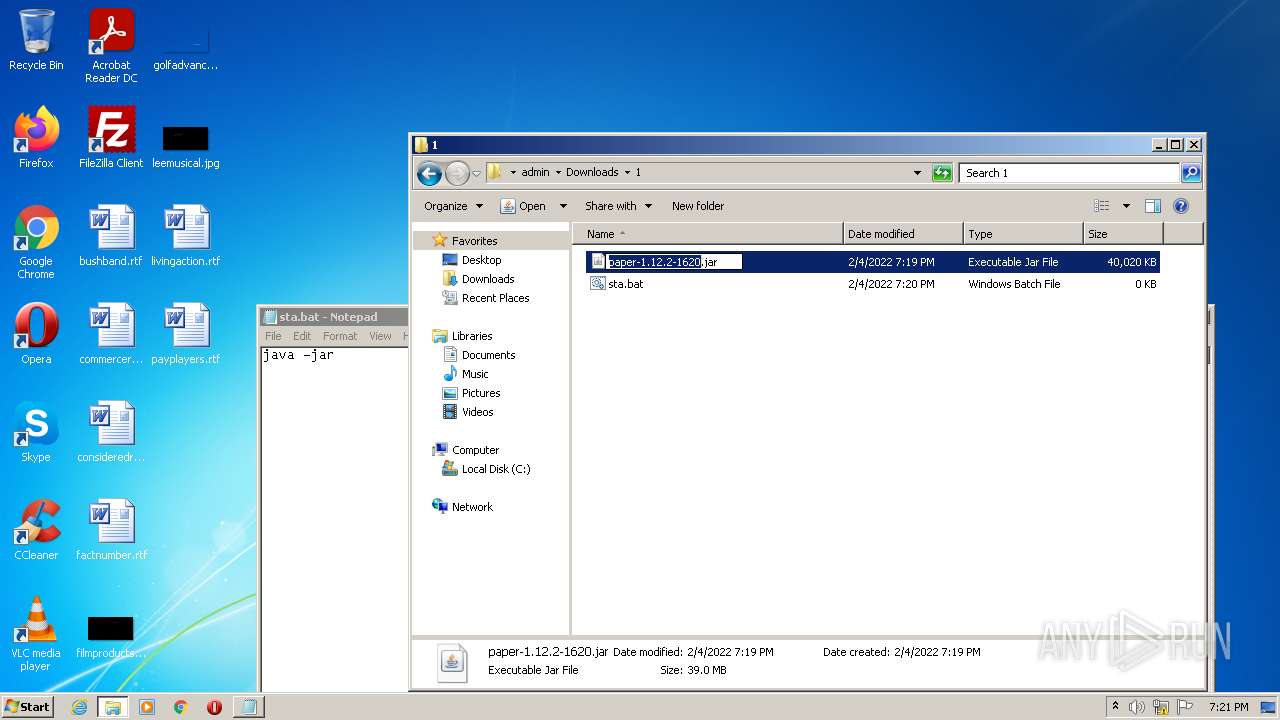Open the Documents library
1280x720 pixels.
[x=488, y=355]
